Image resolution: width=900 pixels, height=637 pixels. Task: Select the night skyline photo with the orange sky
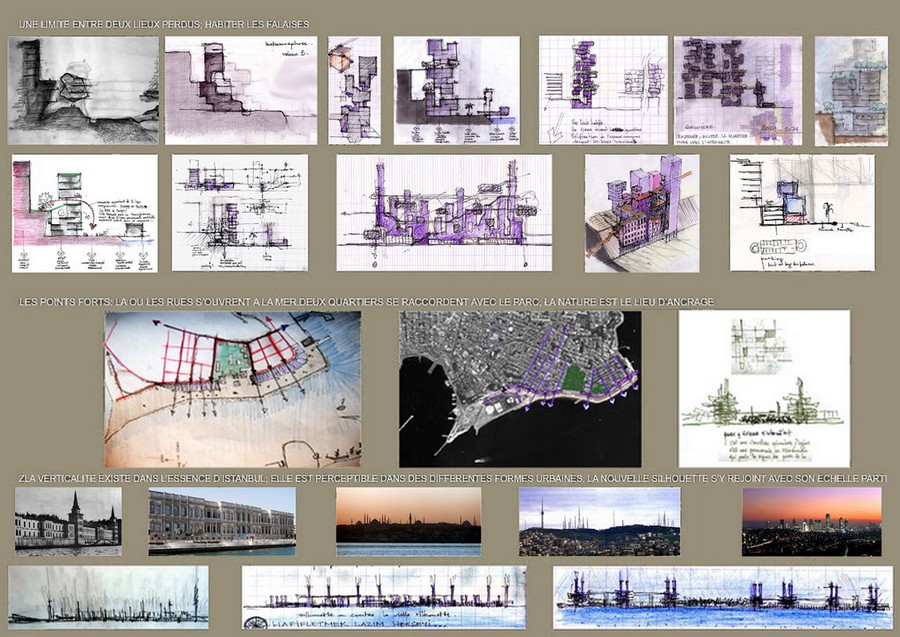812,522
